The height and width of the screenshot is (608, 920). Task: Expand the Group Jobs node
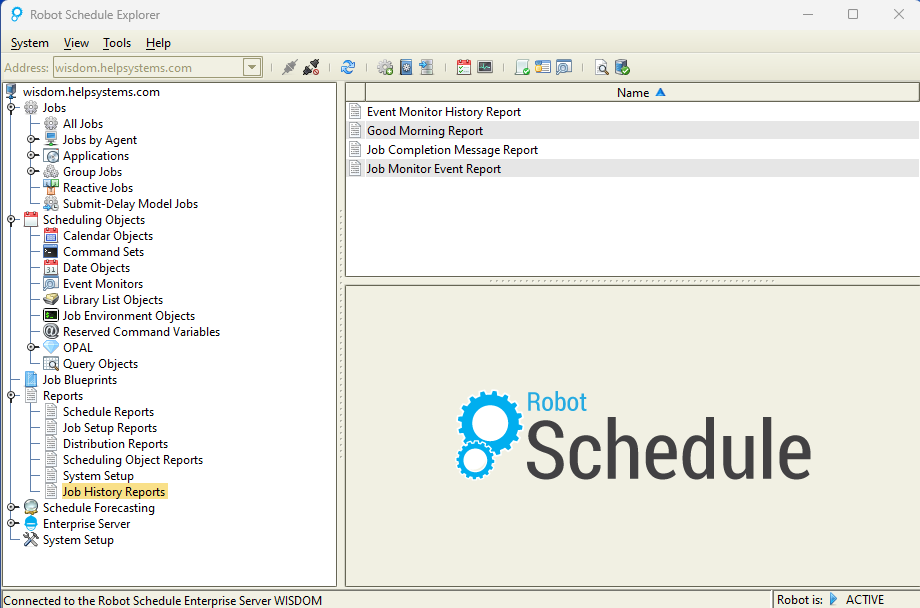[31, 171]
